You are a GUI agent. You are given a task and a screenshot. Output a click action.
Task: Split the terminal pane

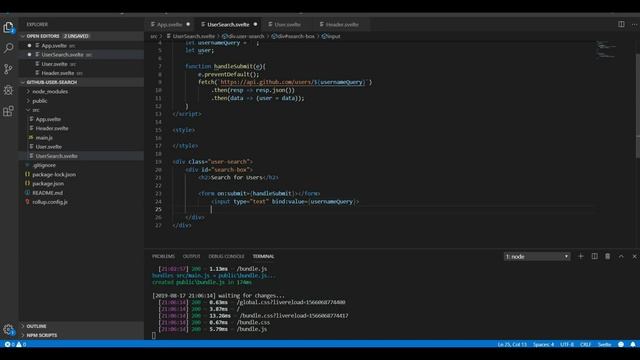pyautogui.click(x=594, y=256)
